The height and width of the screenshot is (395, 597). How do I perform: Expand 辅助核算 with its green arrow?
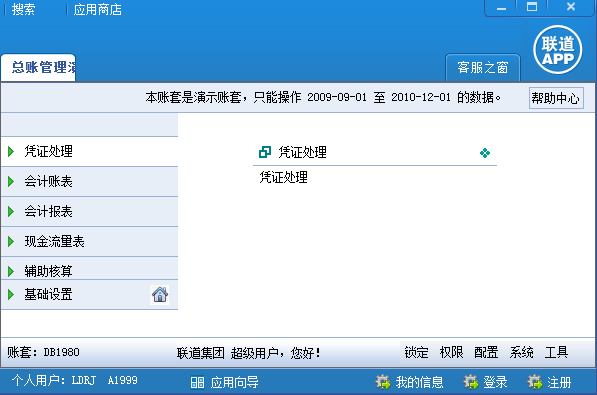tap(11, 271)
